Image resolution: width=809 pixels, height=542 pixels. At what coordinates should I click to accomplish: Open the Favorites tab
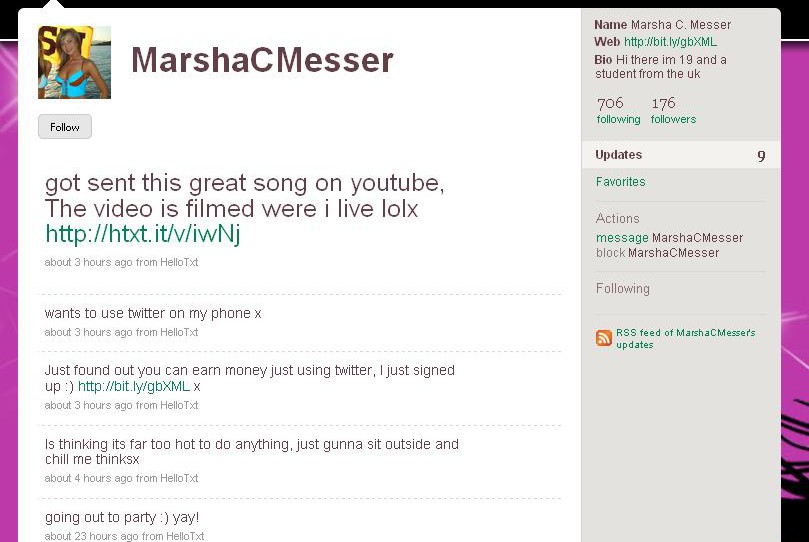pos(620,182)
